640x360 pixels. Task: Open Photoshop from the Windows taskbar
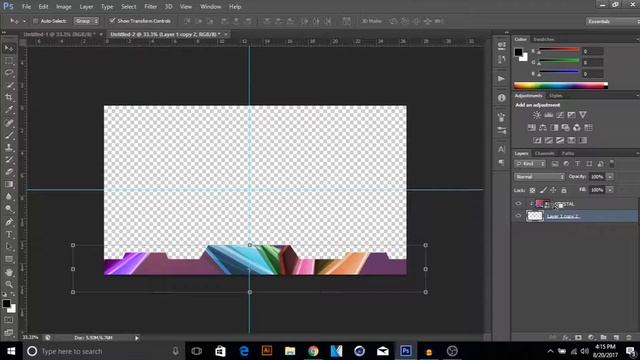tap(406, 351)
